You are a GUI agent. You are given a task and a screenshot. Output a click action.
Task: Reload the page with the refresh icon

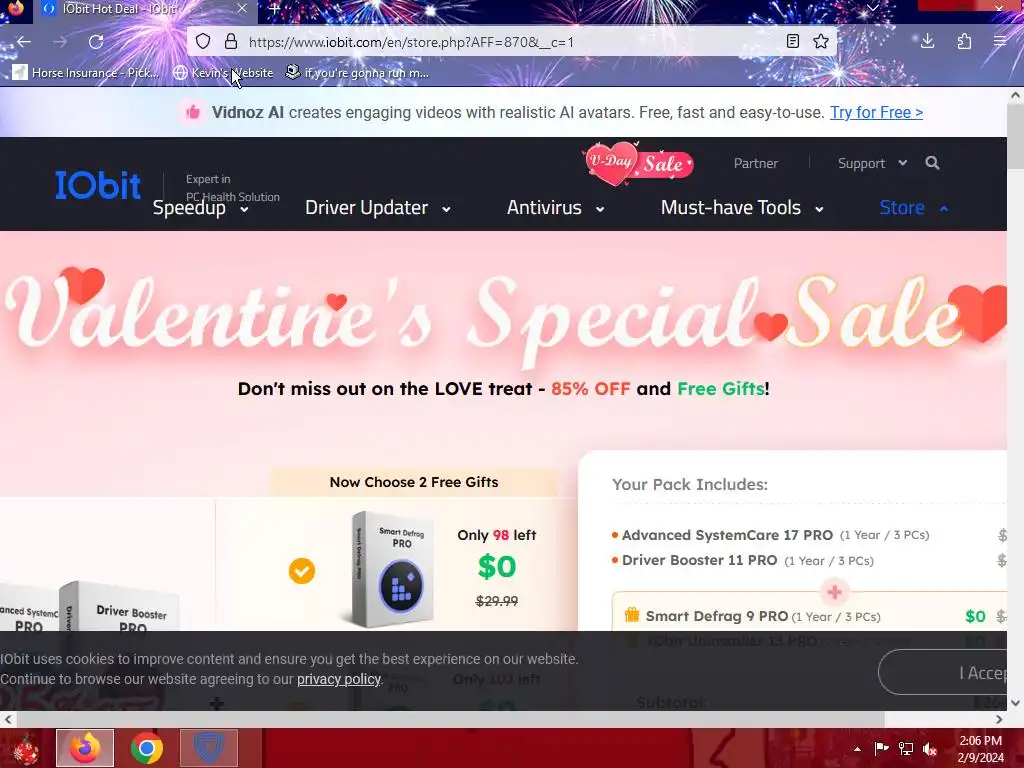(x=96, y=42)
